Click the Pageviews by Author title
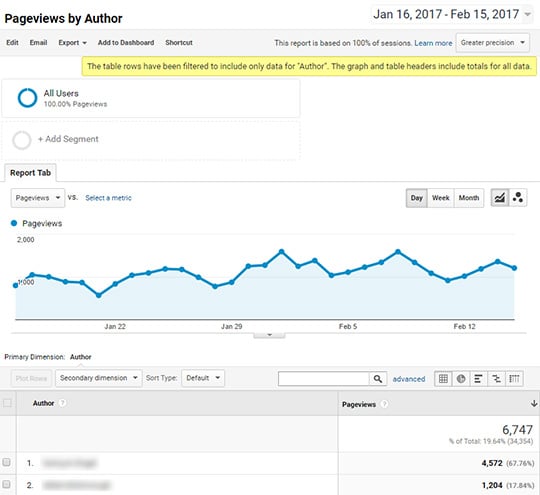 [x=63, y=19]
